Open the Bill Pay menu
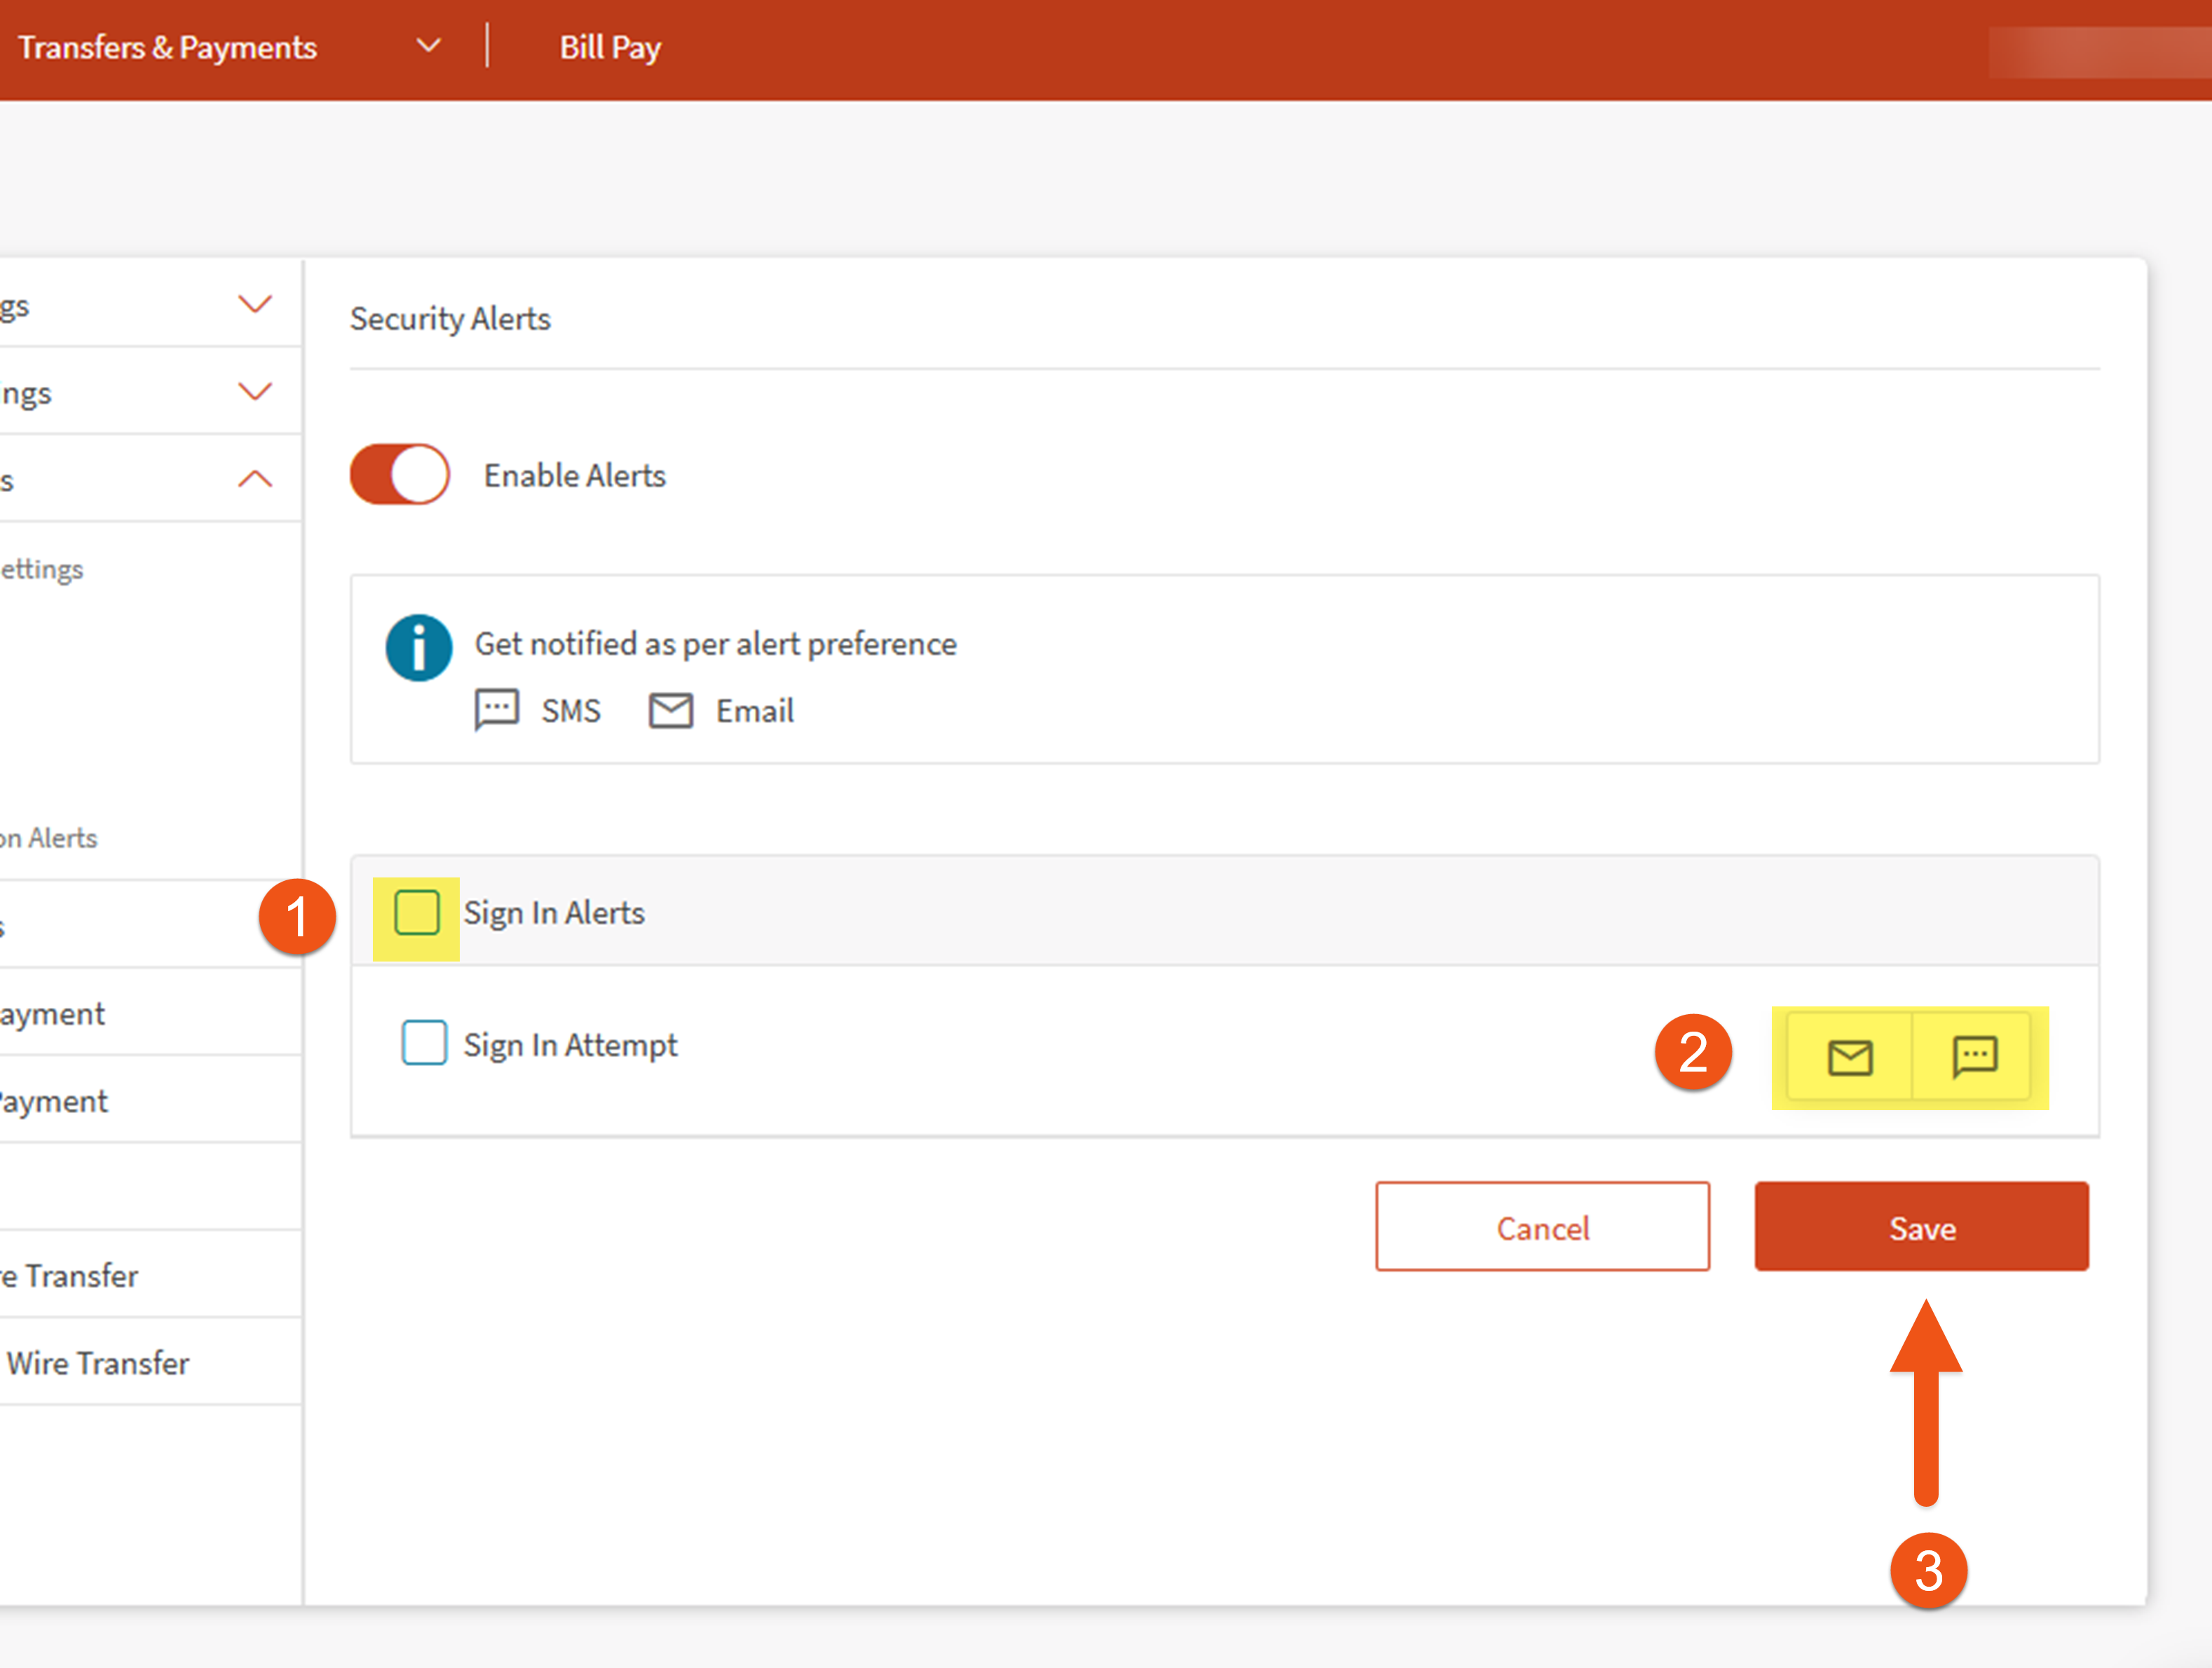The image size is (2212, 1668). click(610, 47)
